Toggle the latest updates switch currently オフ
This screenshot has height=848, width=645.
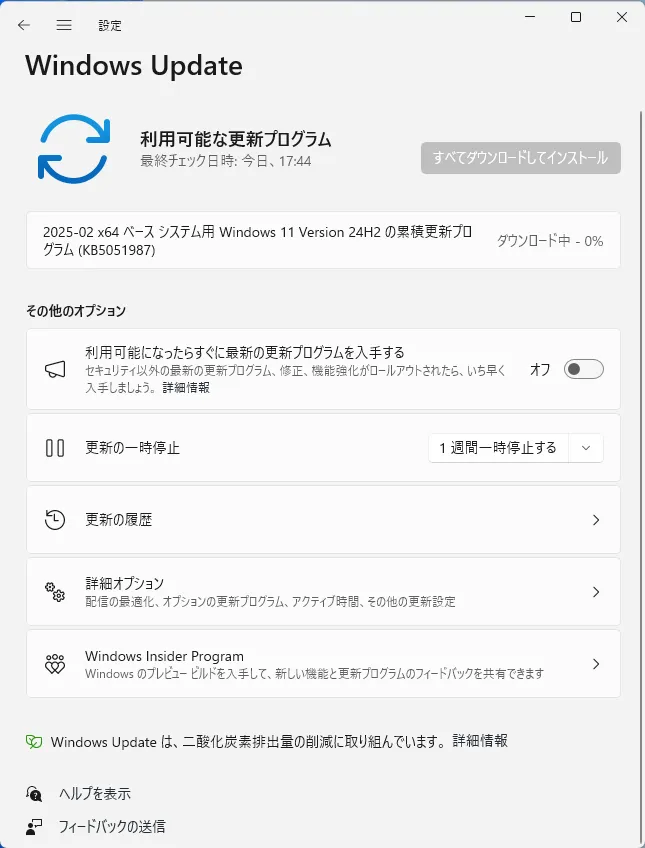(x=583, y=369)
